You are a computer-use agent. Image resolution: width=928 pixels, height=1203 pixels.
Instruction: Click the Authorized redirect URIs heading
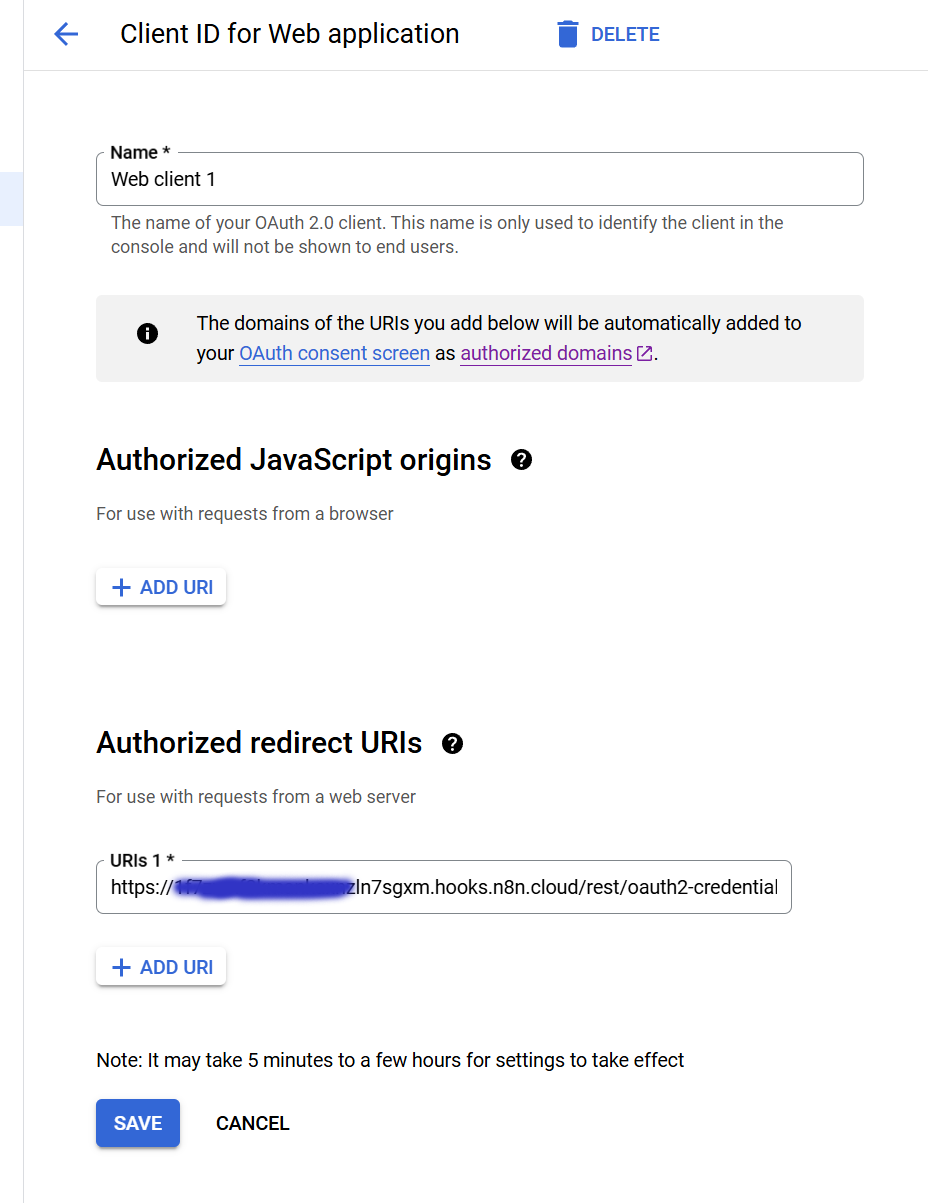tap(259, 743)
